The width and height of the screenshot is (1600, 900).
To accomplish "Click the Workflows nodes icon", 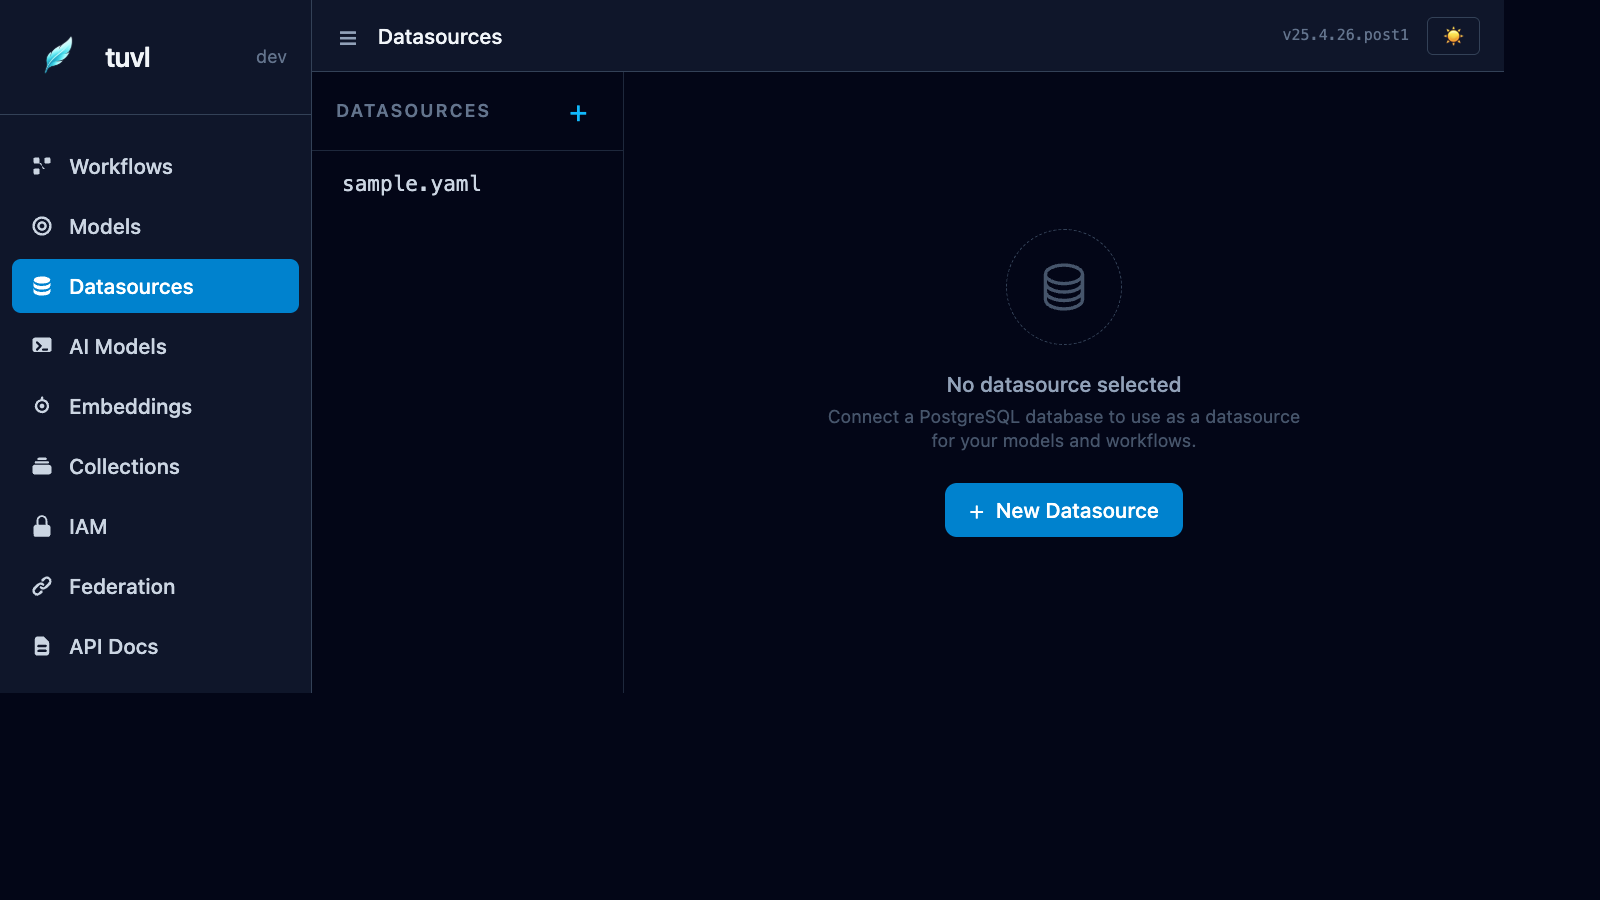I will tap(42, 166).
